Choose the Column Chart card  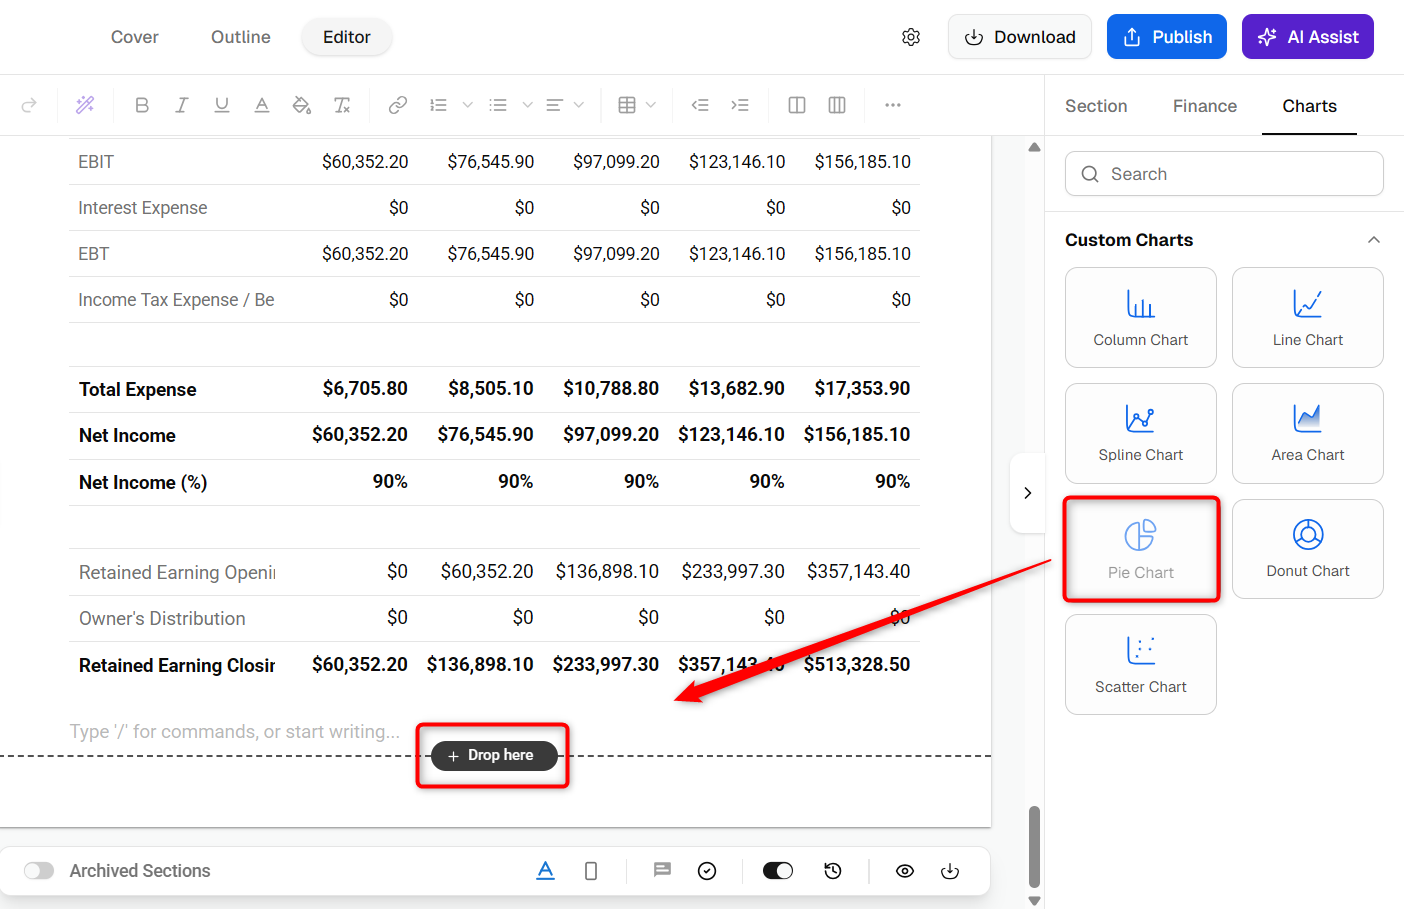tap(1141, 318)
